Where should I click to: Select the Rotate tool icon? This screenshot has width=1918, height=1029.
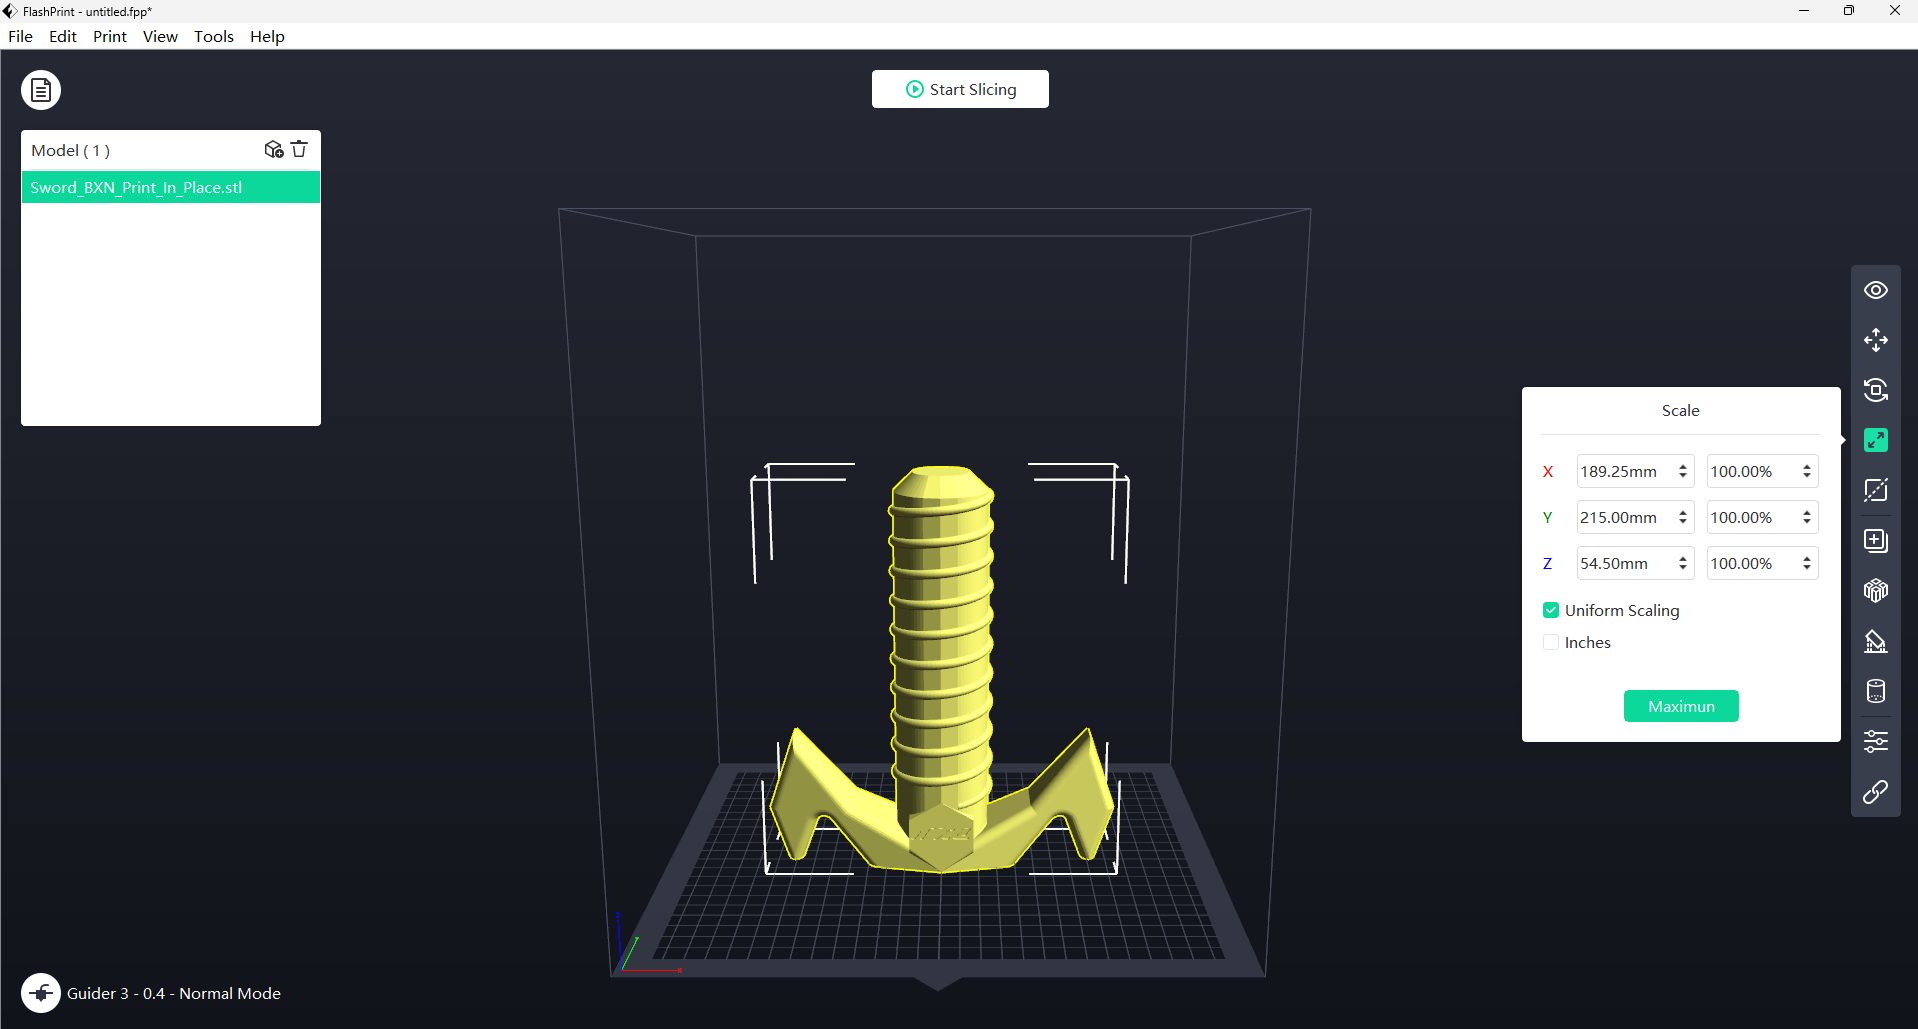(x=1875, y=390)
